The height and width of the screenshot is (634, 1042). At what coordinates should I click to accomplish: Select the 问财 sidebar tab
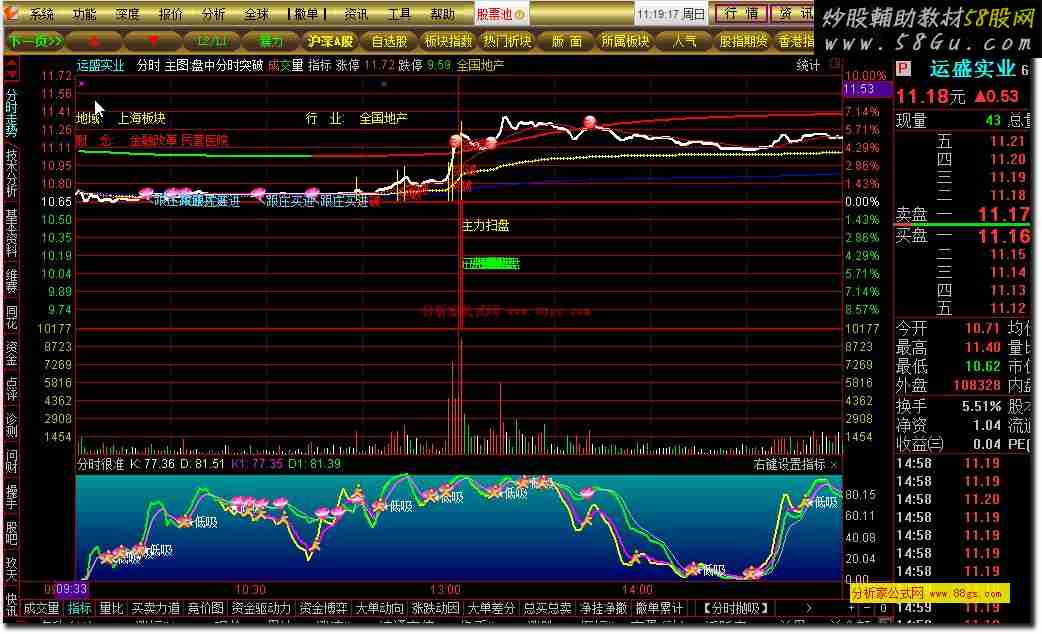(11, 462)
